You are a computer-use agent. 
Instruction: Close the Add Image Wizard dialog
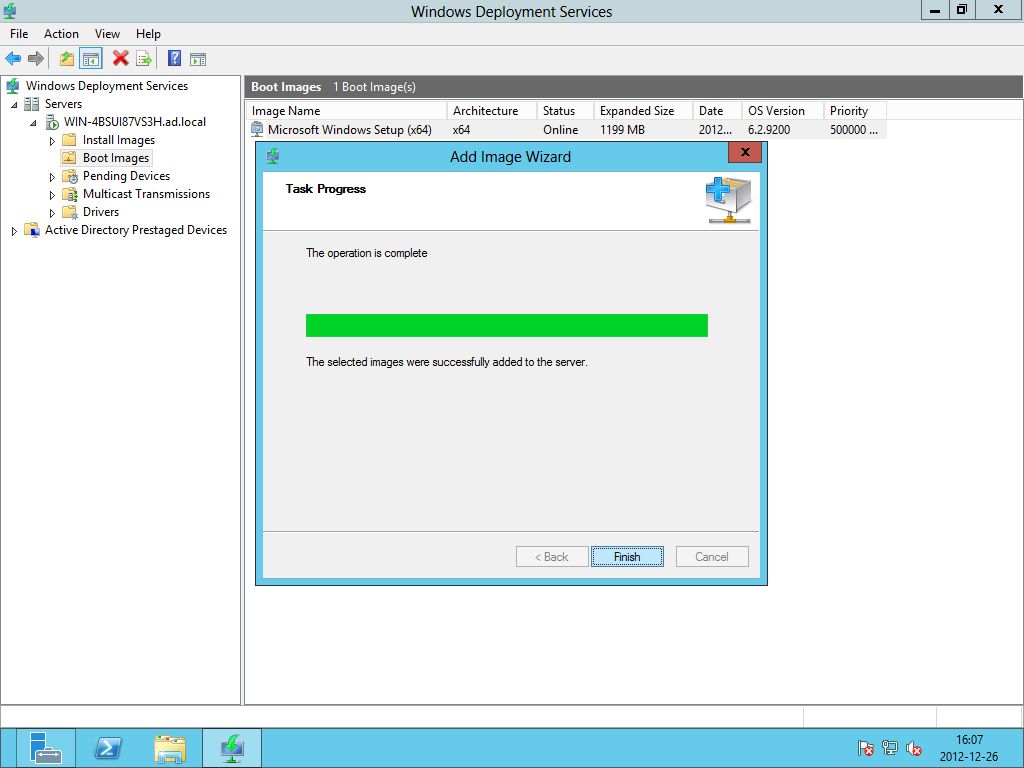744,152
